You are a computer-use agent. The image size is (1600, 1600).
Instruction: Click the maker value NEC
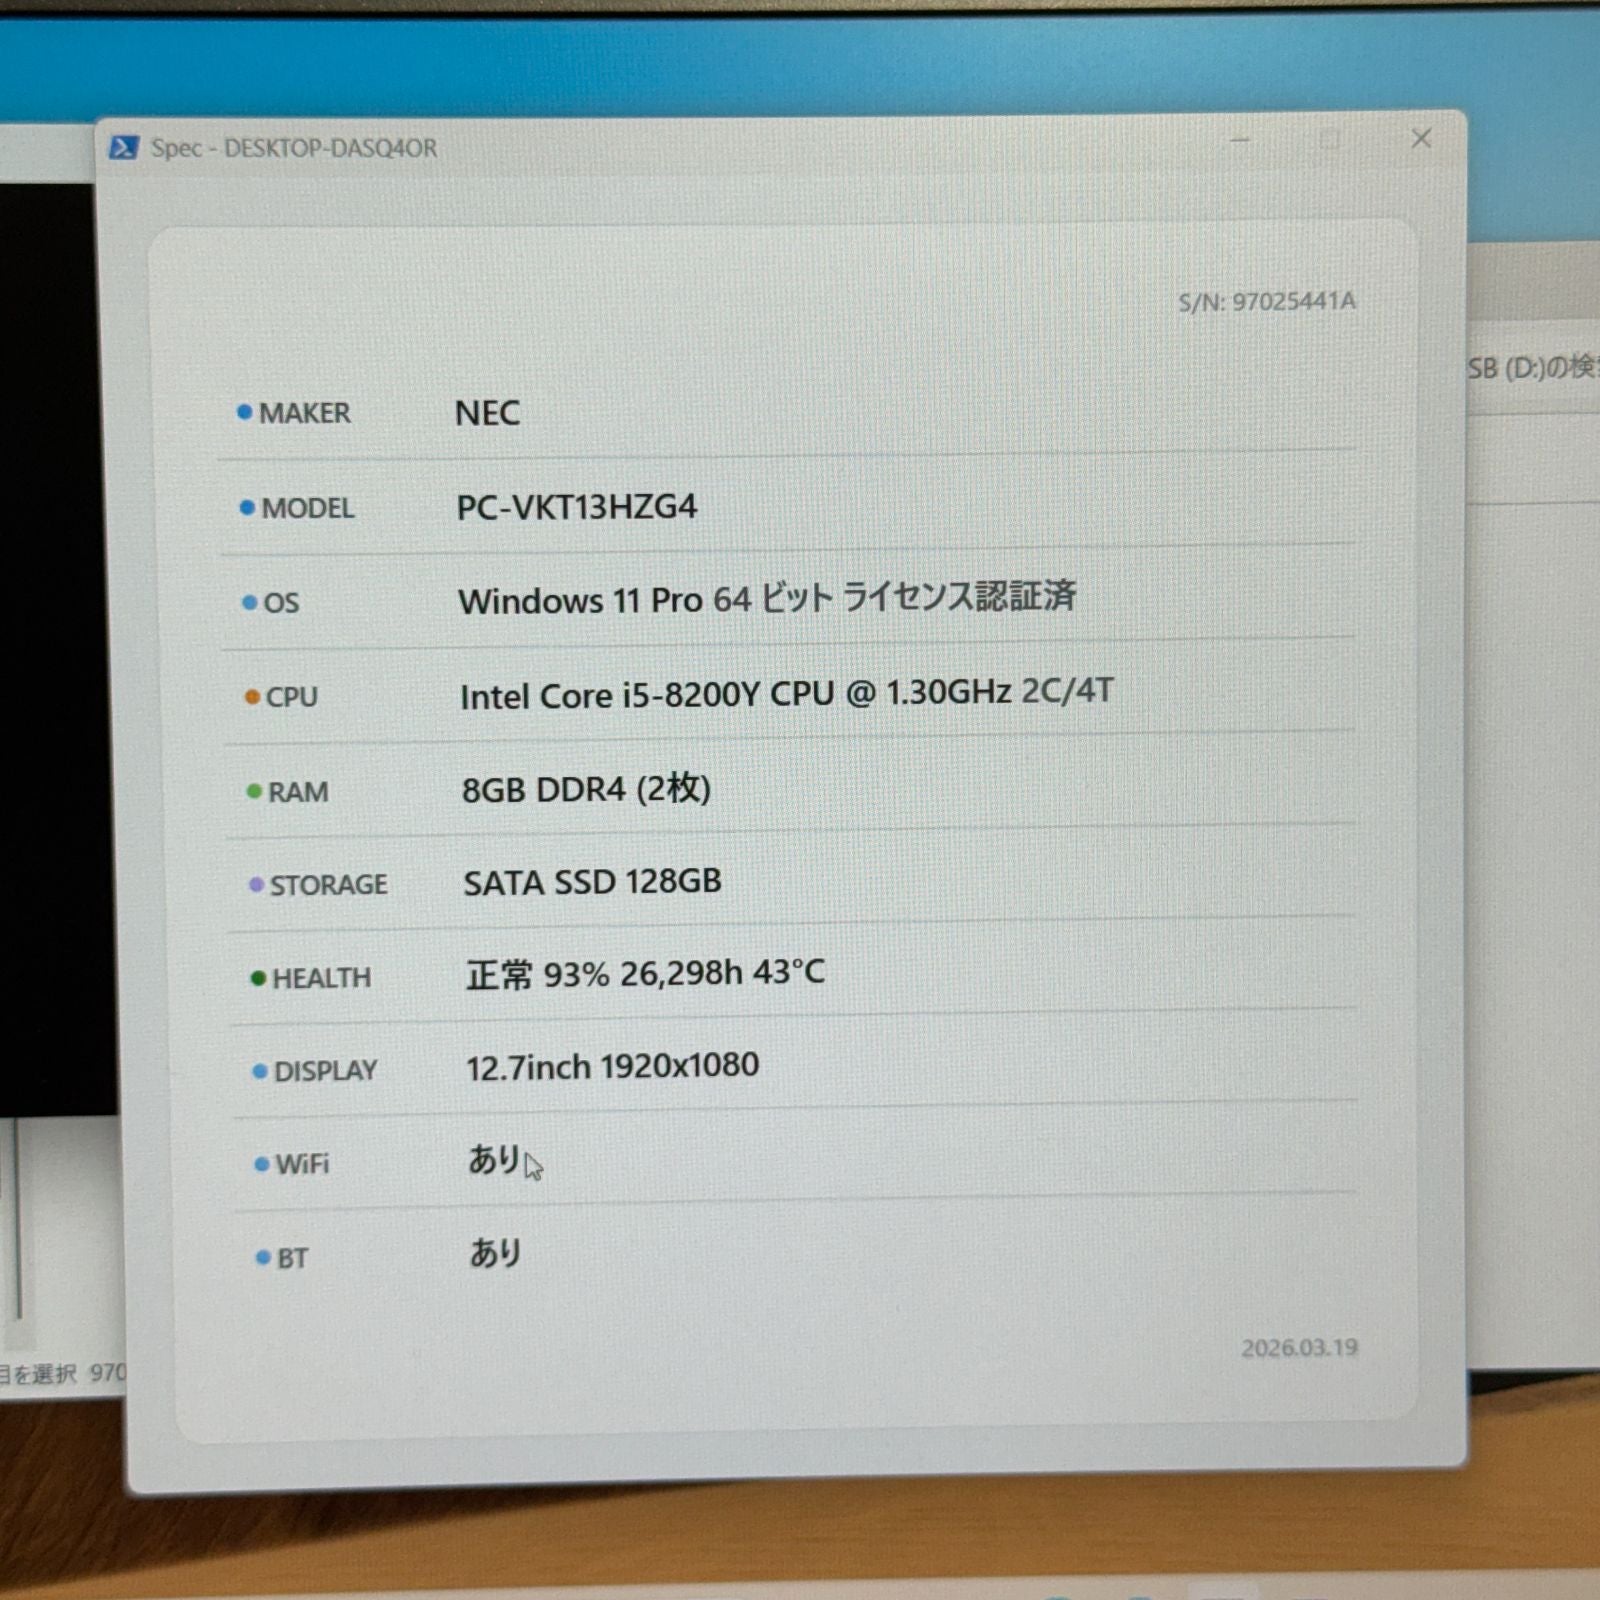point(487,413)
